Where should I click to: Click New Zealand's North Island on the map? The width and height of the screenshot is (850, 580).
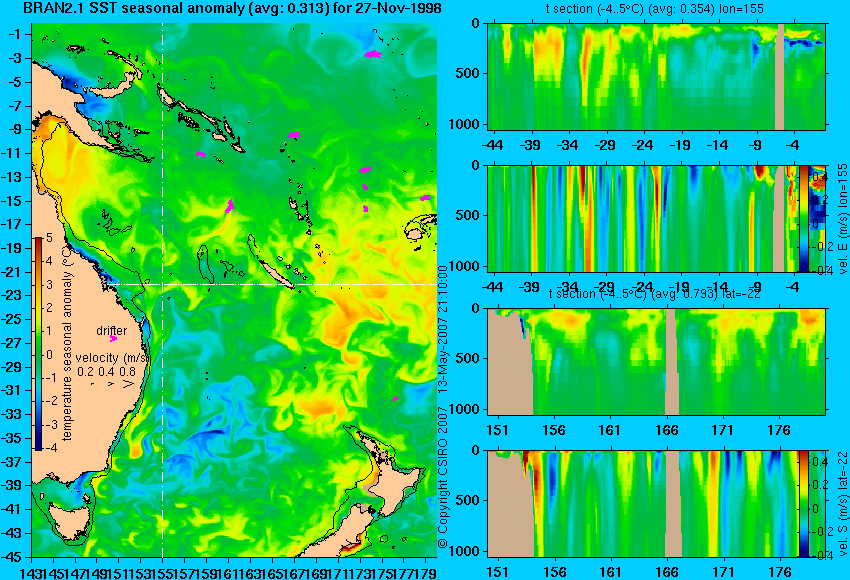point(396,482)
